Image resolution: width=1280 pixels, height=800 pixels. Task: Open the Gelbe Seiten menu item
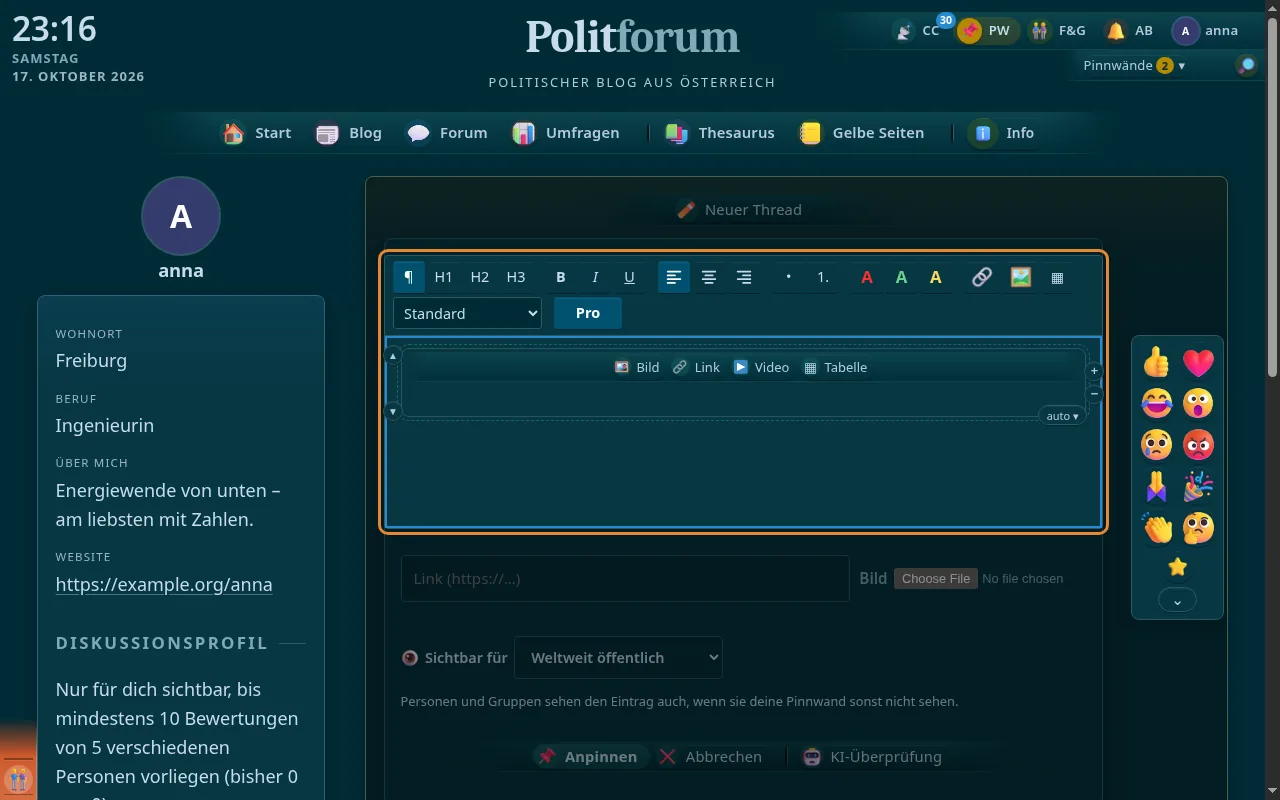861,133
